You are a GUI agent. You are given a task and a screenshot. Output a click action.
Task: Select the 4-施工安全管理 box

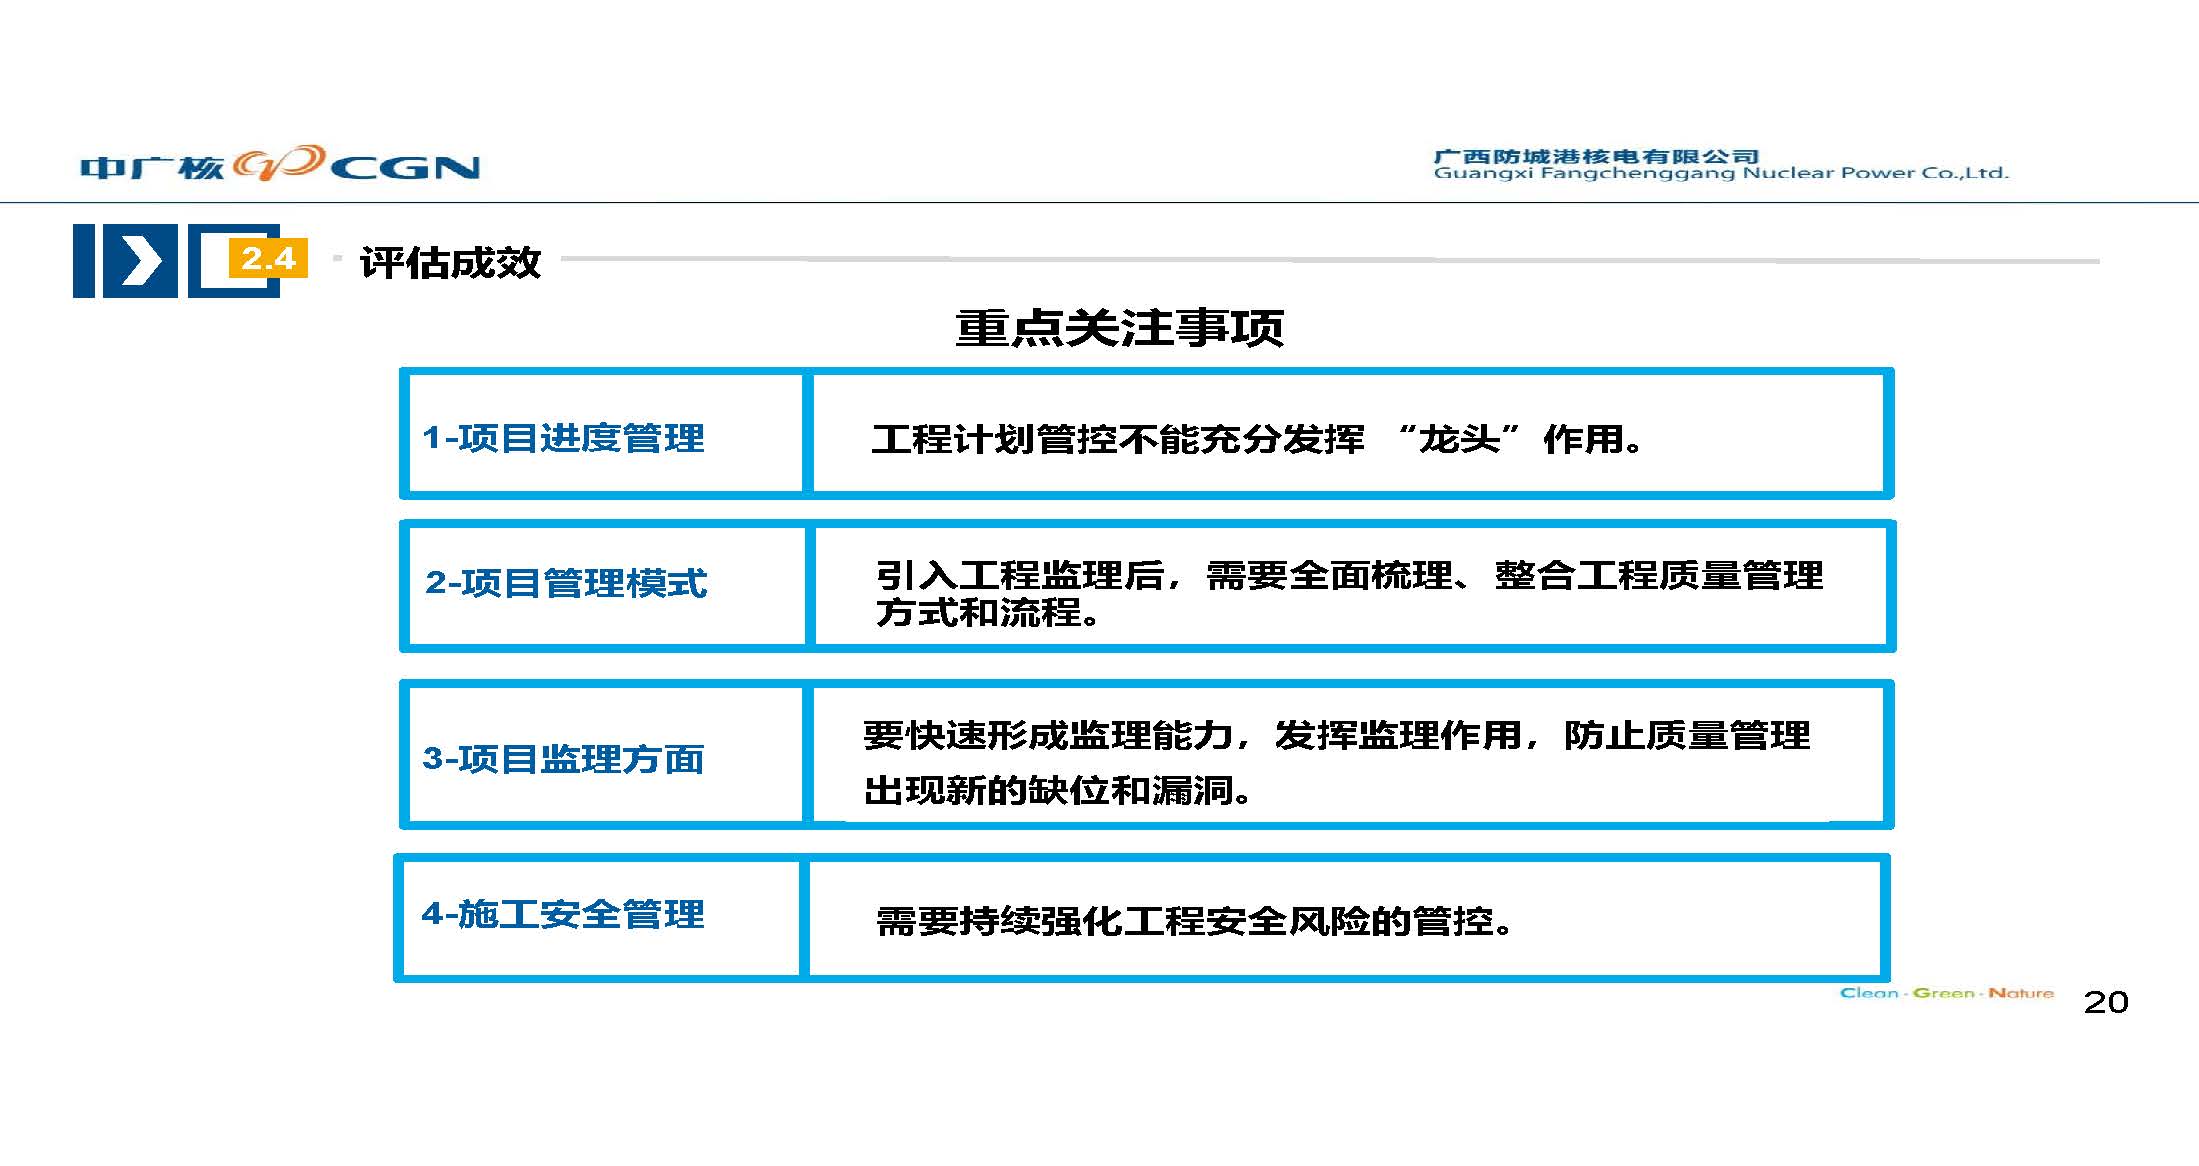563,914
